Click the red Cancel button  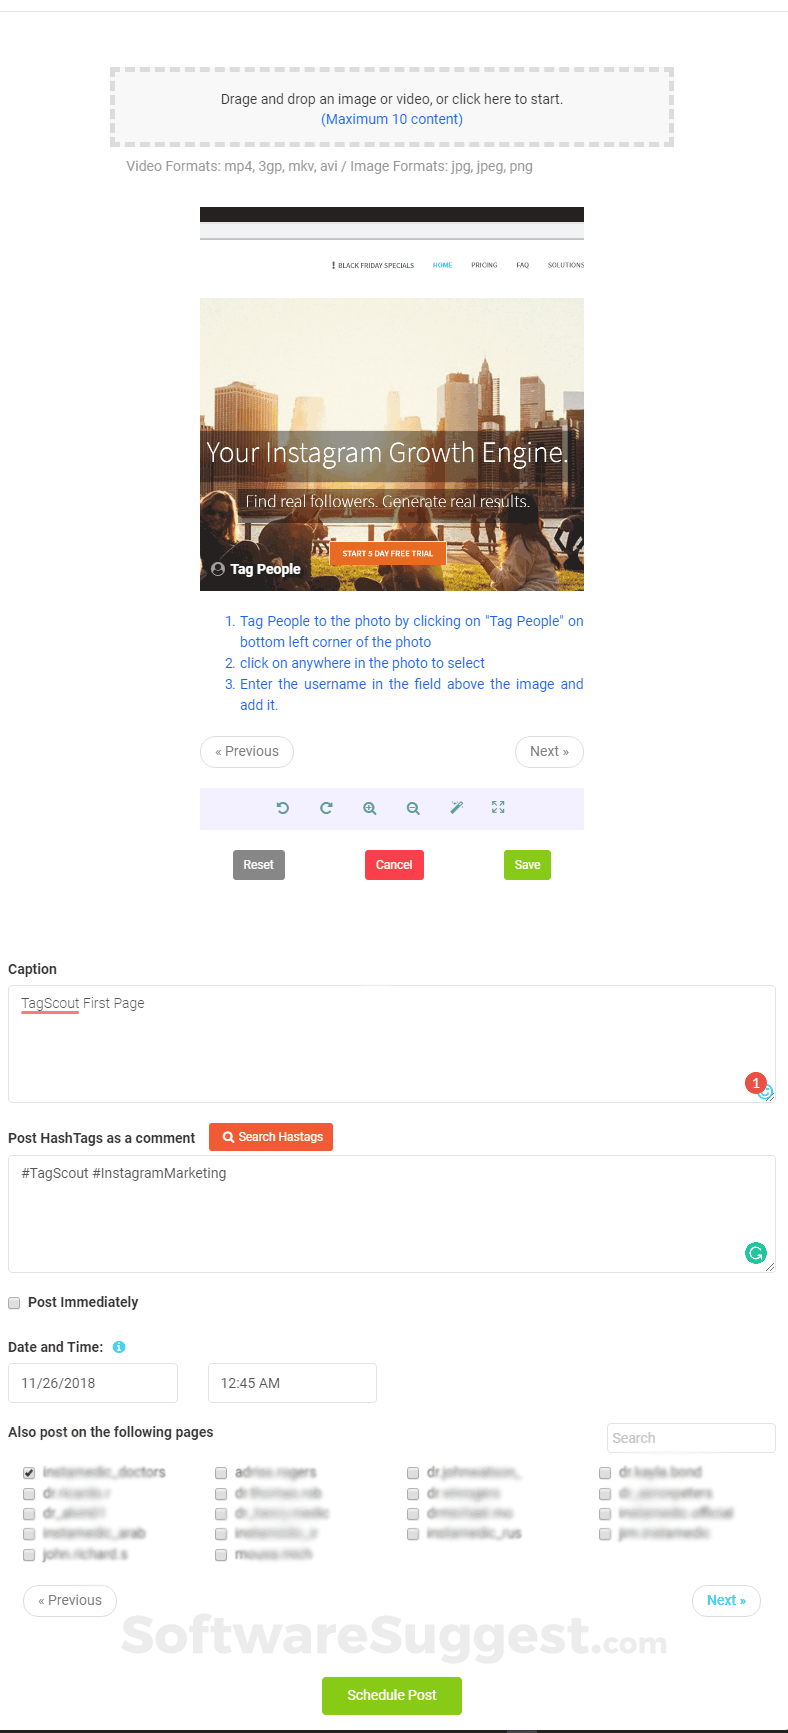[x=394, y=865]
